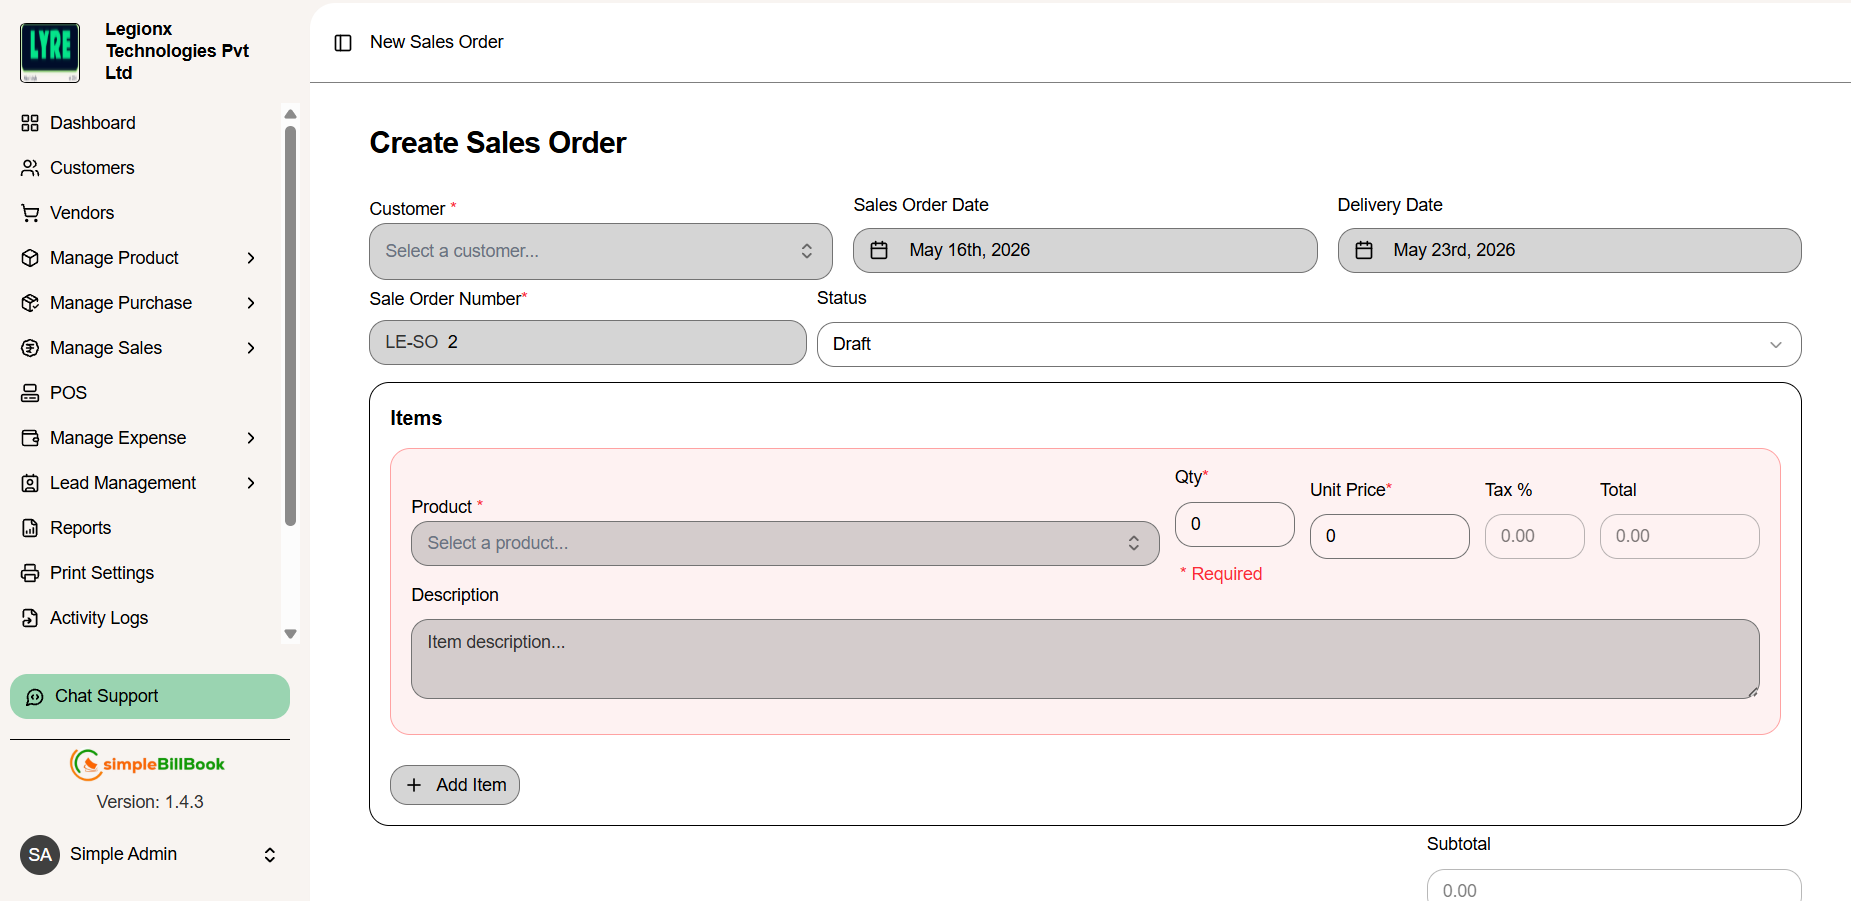The image size is (1851, 901).
Task: Open the Select a customer dropdown
Action: click(601, 251)
